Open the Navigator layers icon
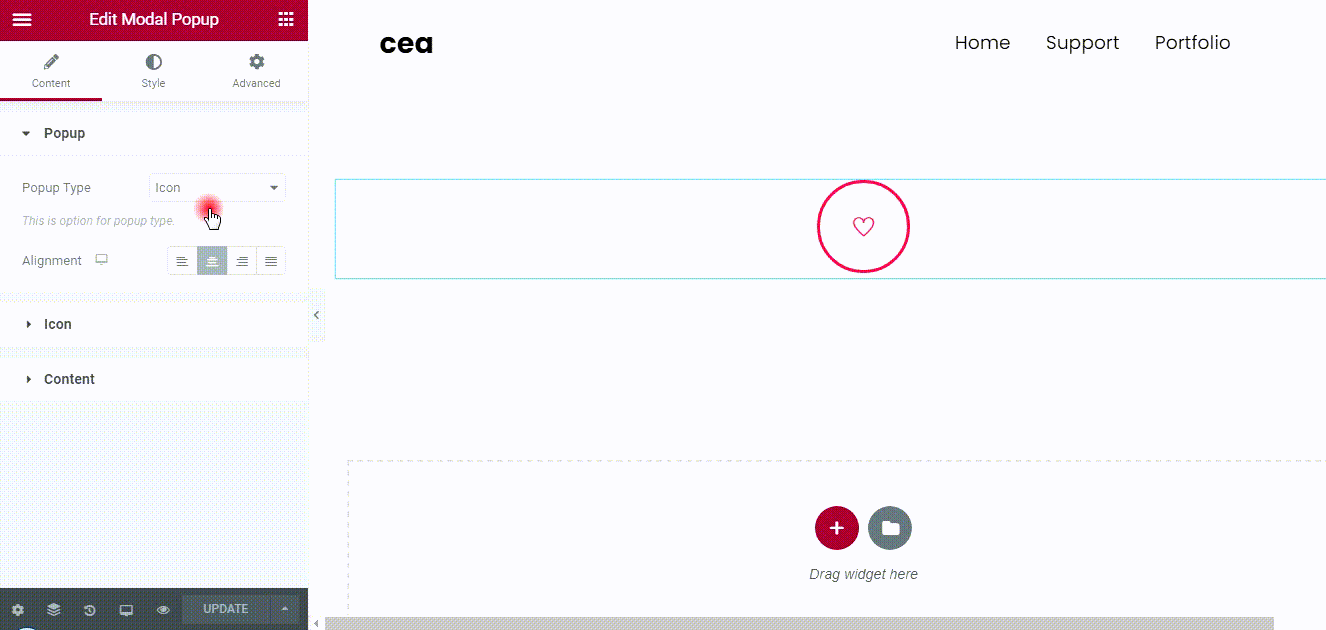Screen dimensions: 1326x630 [x=54, y=609]
